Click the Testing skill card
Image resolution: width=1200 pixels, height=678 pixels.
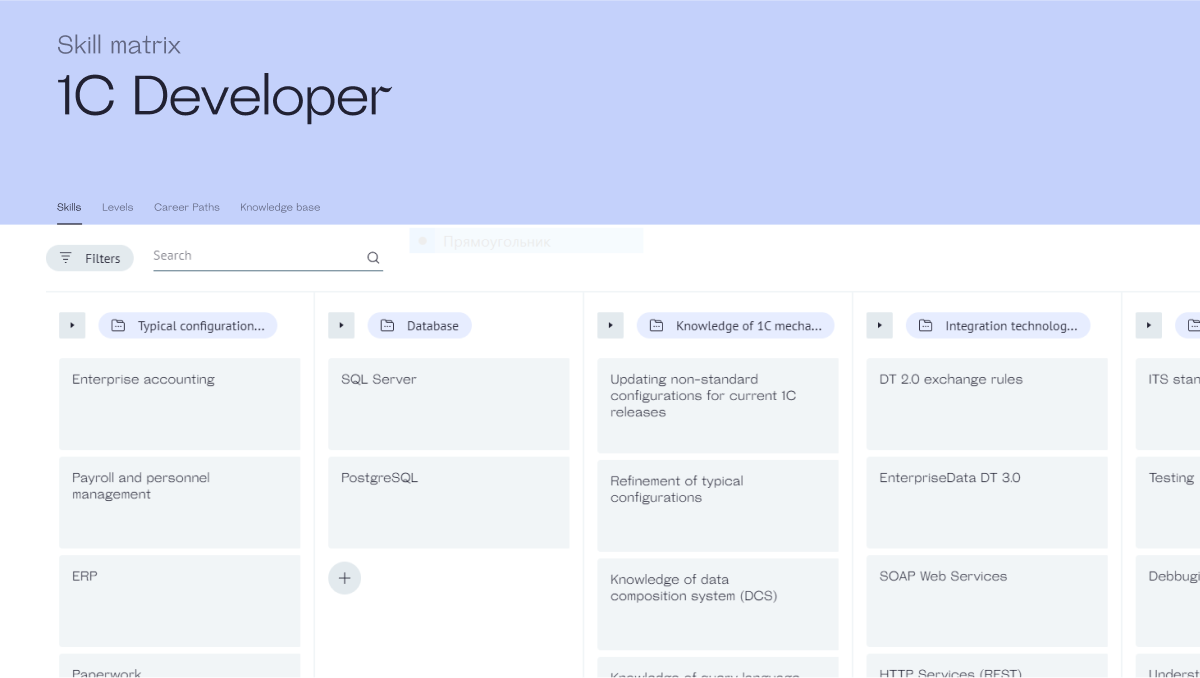(x=1168, y=502)
